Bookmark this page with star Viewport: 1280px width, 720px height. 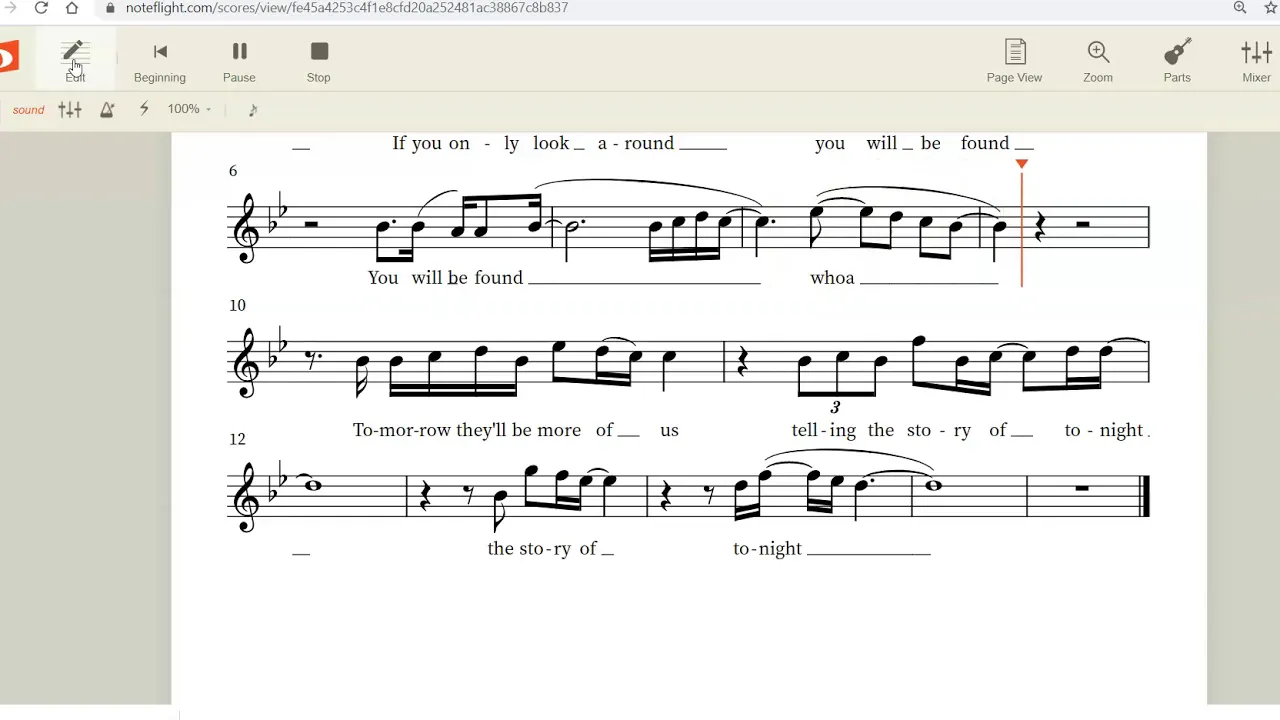(x=1271, y=8)
